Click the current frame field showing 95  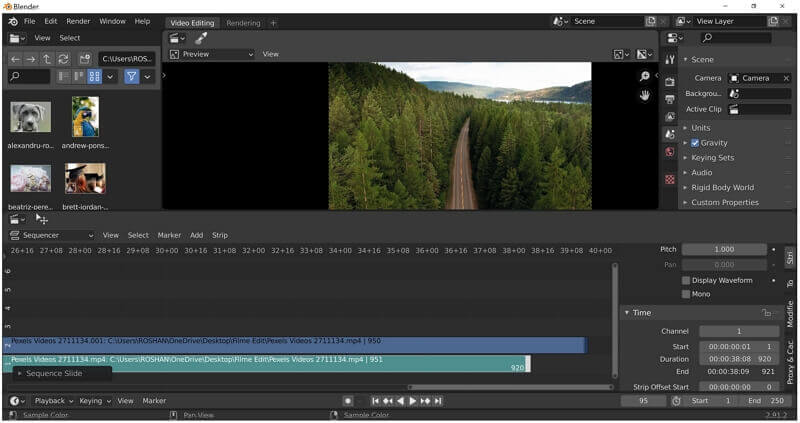click(643, 401)
